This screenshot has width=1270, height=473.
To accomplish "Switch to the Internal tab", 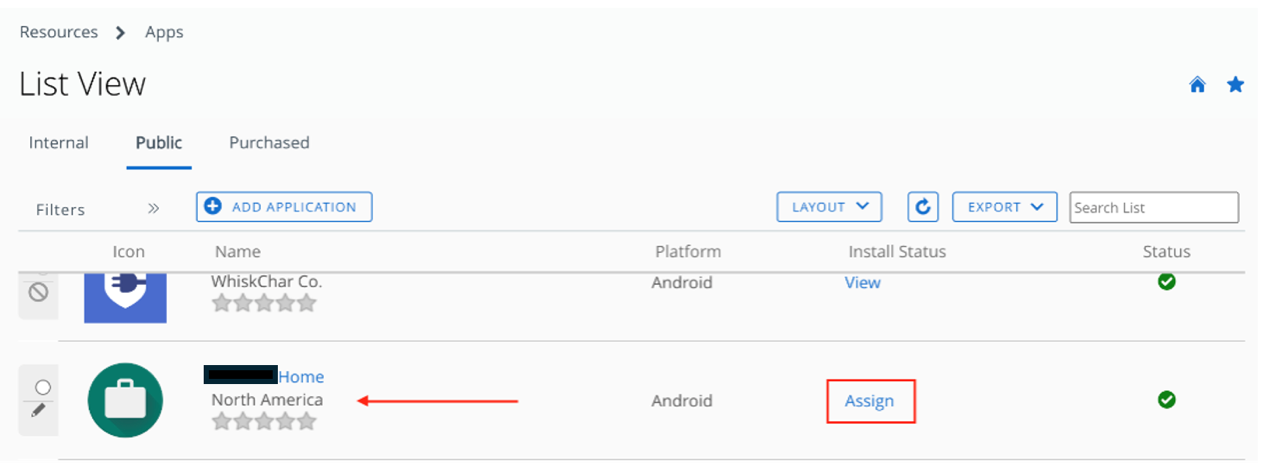I will (x=59, y=143).
